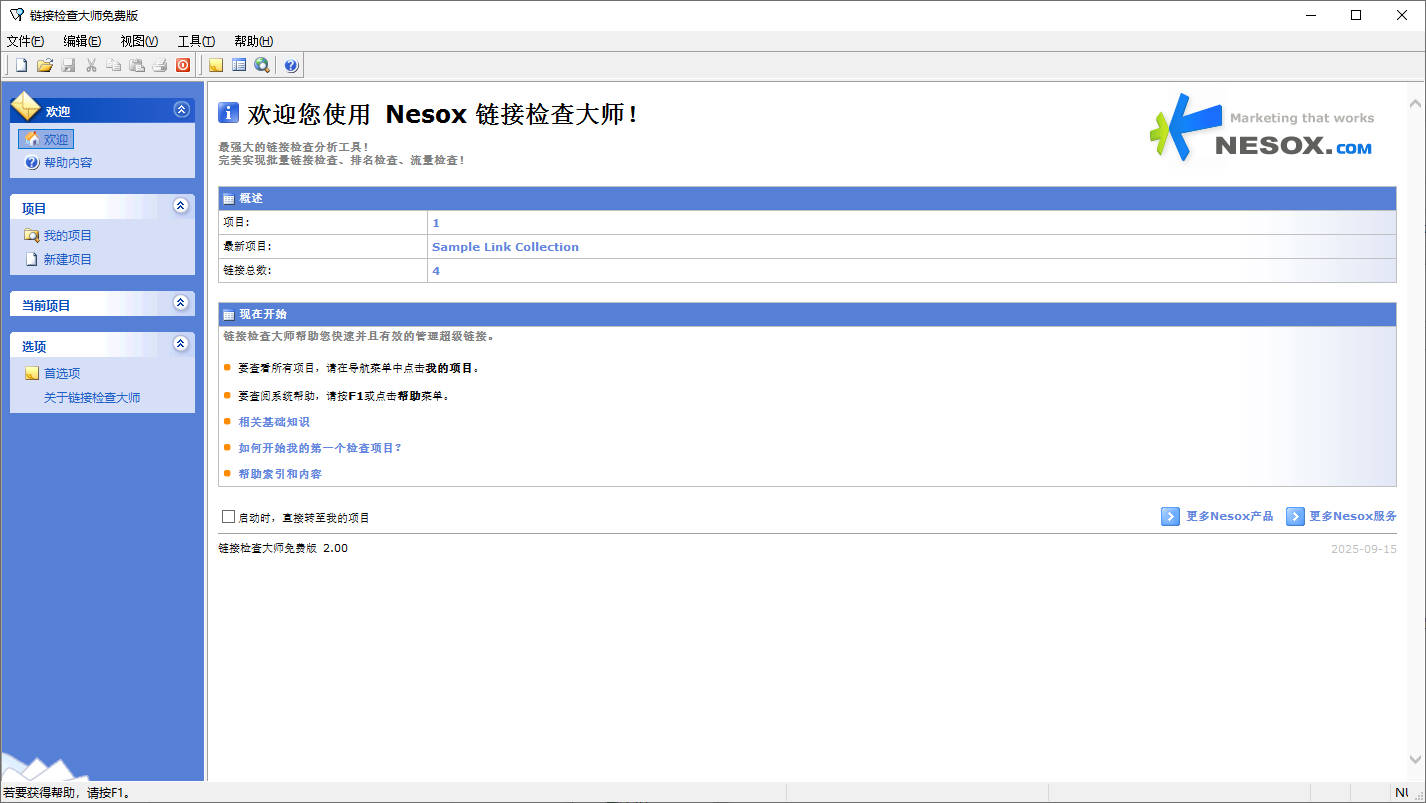Image resolution: width=1426 pixels, height=803 pixels.
Task: Click the yellow note Preferences toolbar icon
Action: 215,66
